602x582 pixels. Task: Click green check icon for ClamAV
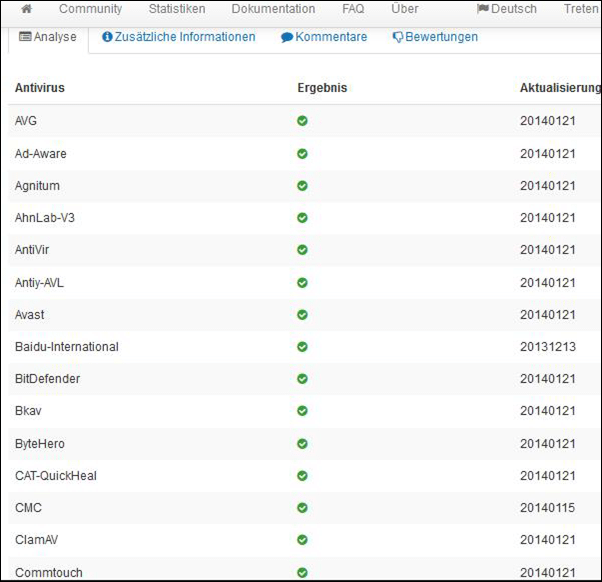pyautogui.click(x=302, y=540)
